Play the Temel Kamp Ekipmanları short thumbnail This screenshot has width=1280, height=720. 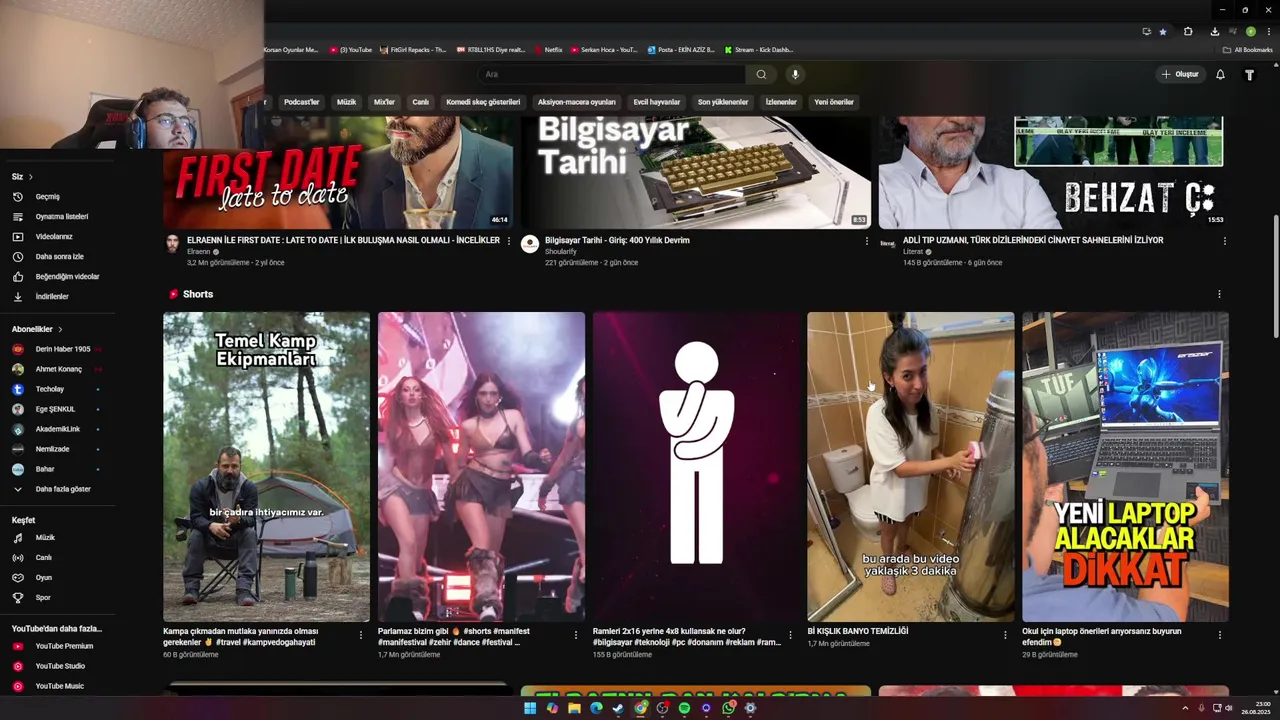pyautogui.click(x=266, y=467)
